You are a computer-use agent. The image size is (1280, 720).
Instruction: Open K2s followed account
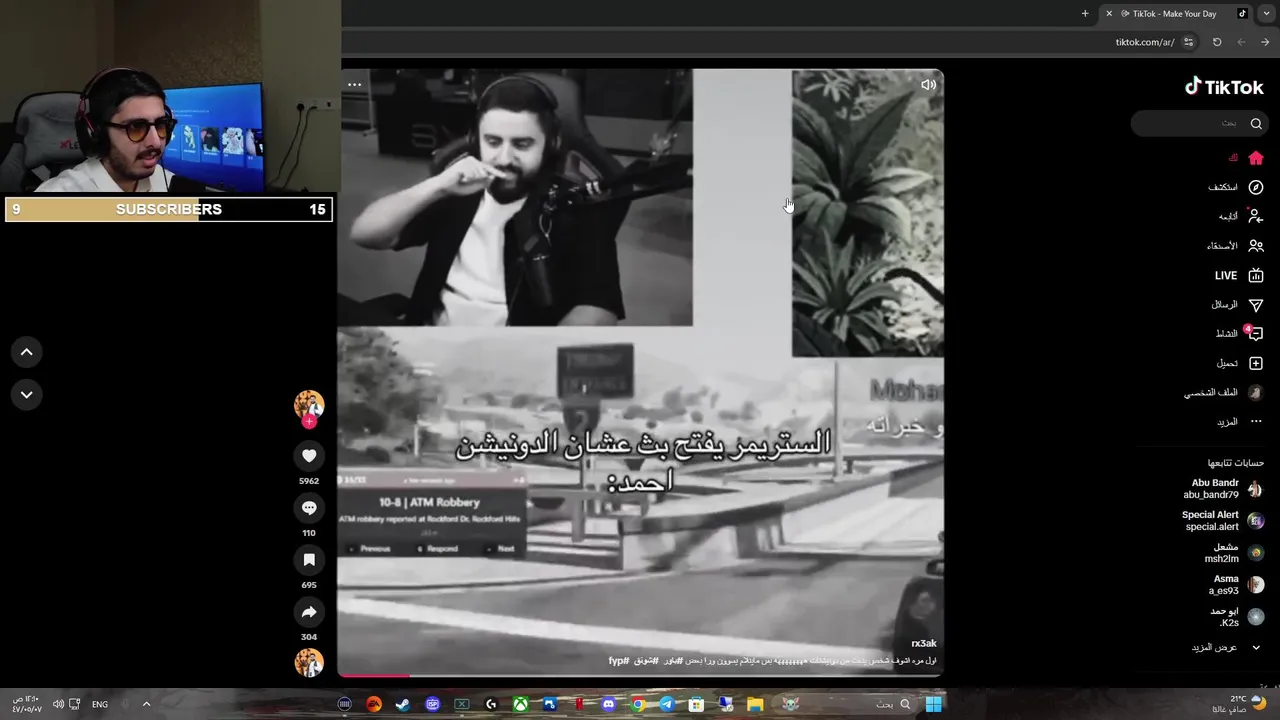[x=1237, y=617]
